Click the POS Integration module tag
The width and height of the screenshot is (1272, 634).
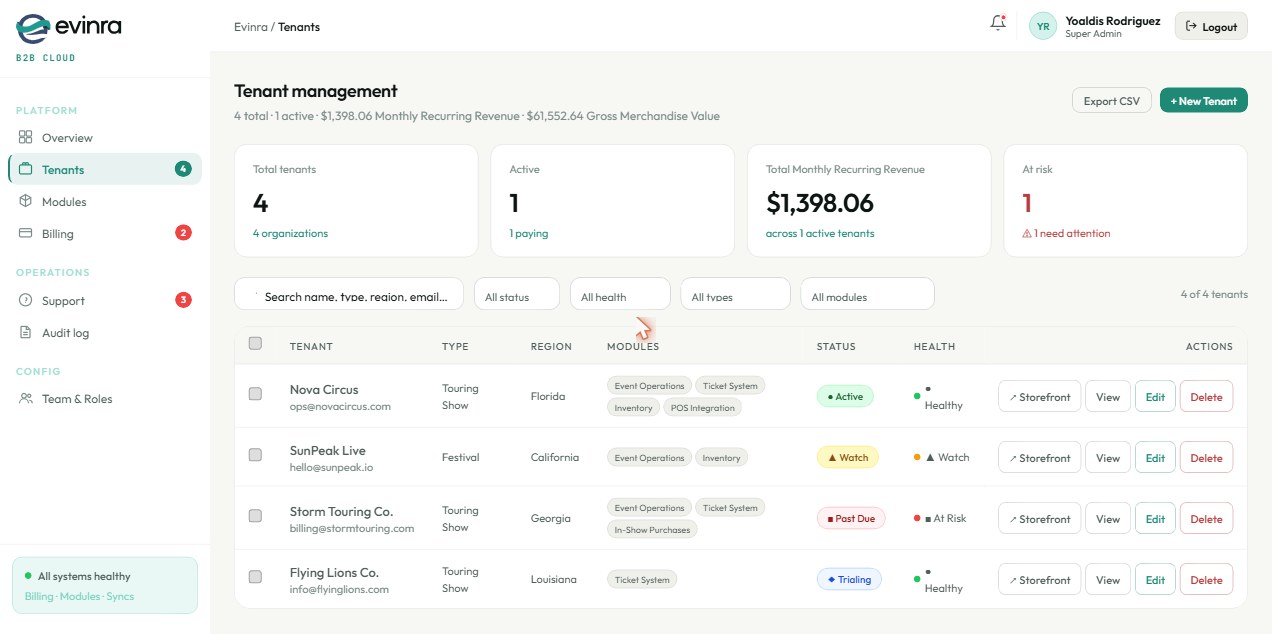pyautogui.click(x=702, y=408)
